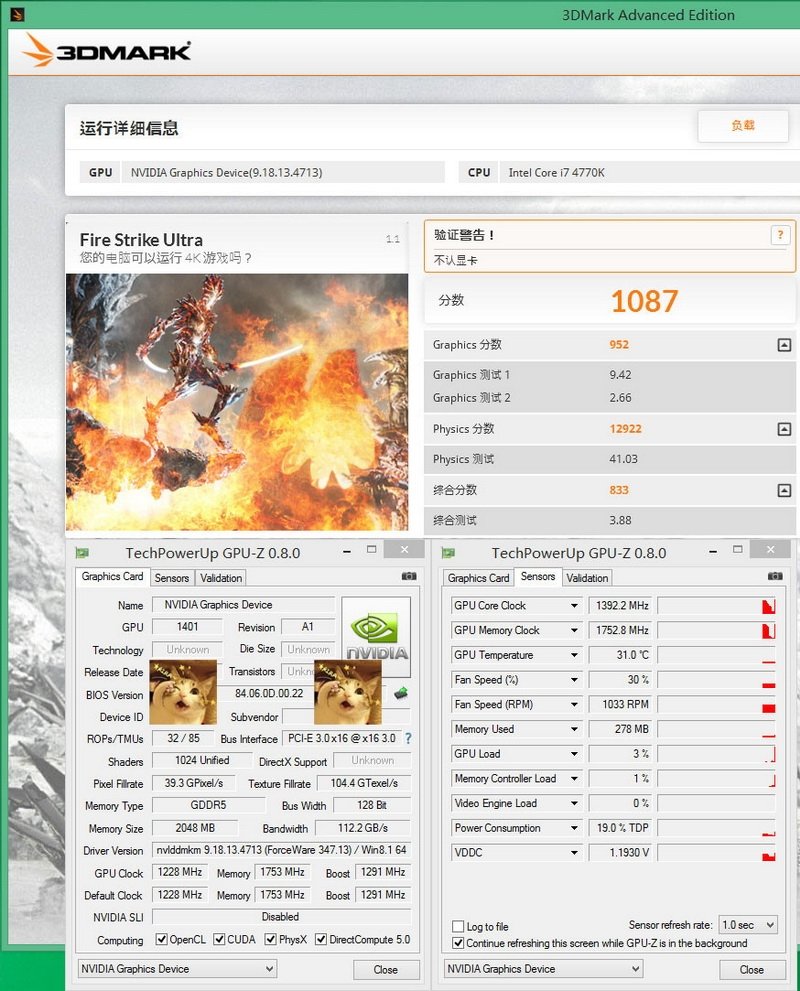The image size is (800, 991).
Task: Open device selector in left GPU-Z
Action: [178, 969]
